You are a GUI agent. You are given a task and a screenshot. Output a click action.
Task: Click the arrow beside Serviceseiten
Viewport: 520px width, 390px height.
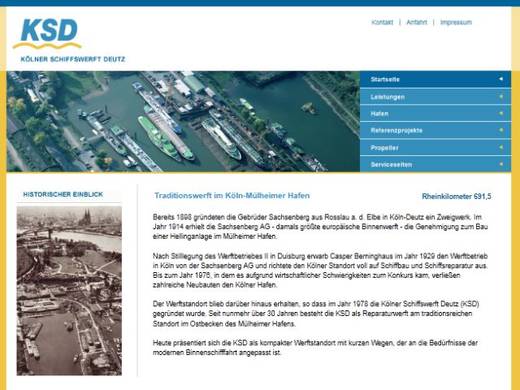click(501, 164)
